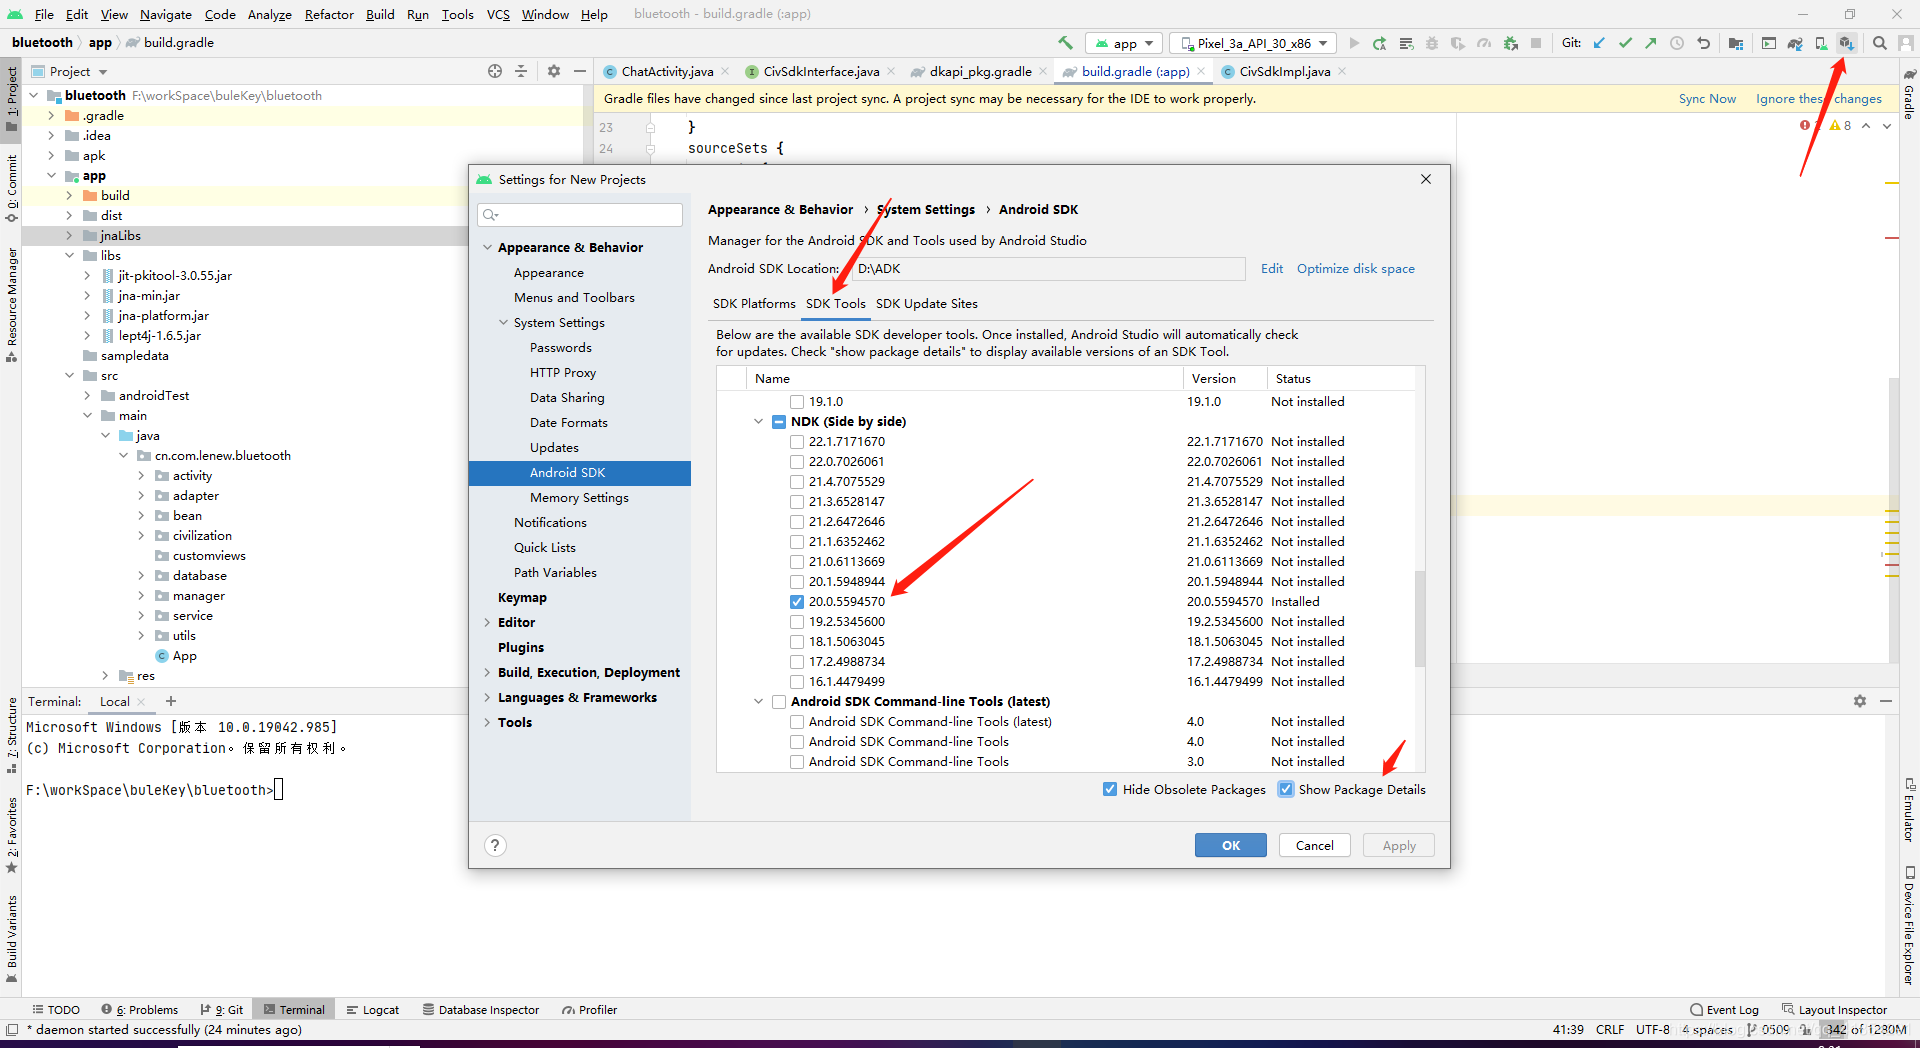The image size is (1920, 1048).
Task: Commit changes using the Git checkmark icon
Action: click(x=1625, y=43)
